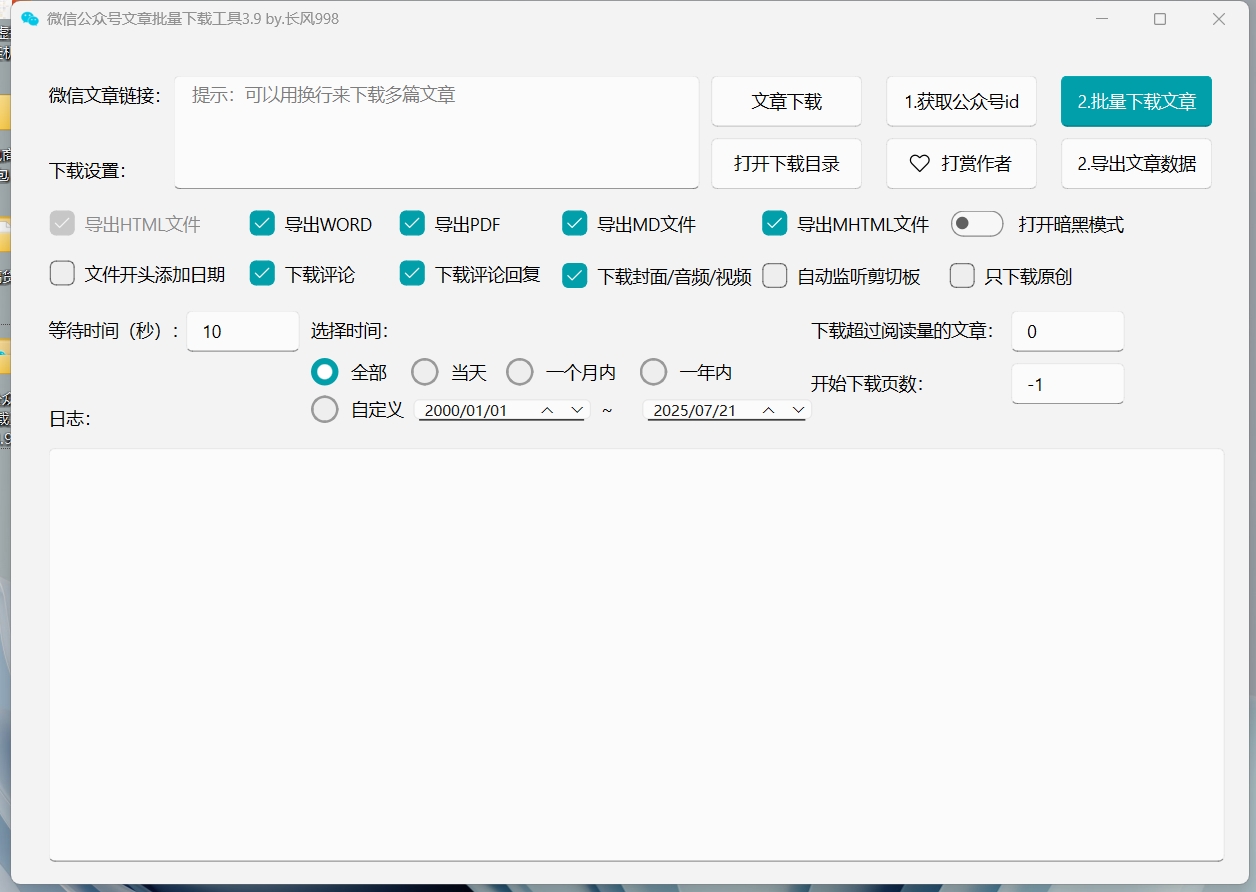This screenshot has width=1256, height=892.
Task: Click inside the 日志 log output area
Action: pyautogui.click(x=636, y=654)
